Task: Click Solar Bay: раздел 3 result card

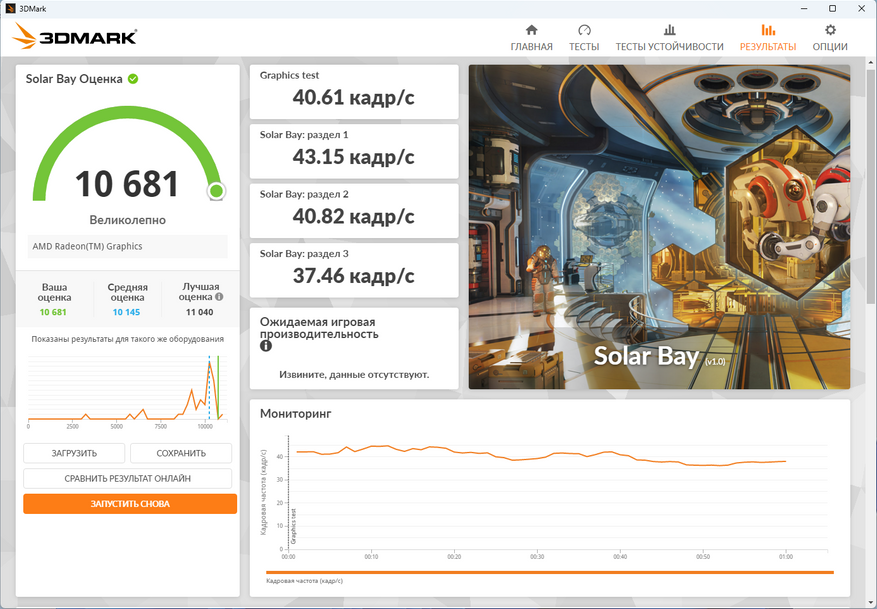Action: point(354,270)
